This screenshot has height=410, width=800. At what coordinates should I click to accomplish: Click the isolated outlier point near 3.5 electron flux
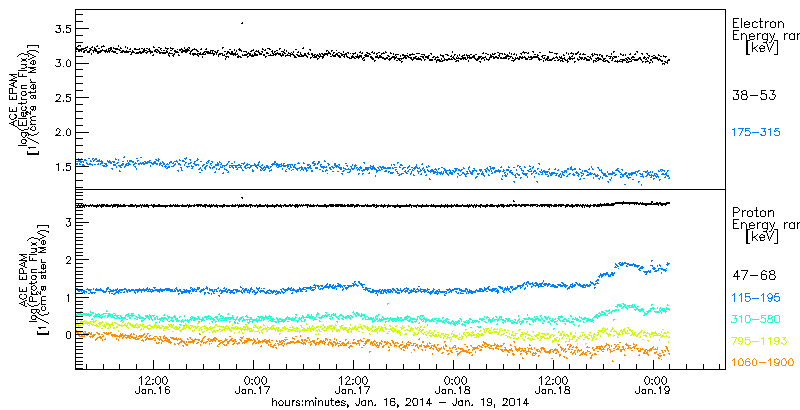click(242, 23)
